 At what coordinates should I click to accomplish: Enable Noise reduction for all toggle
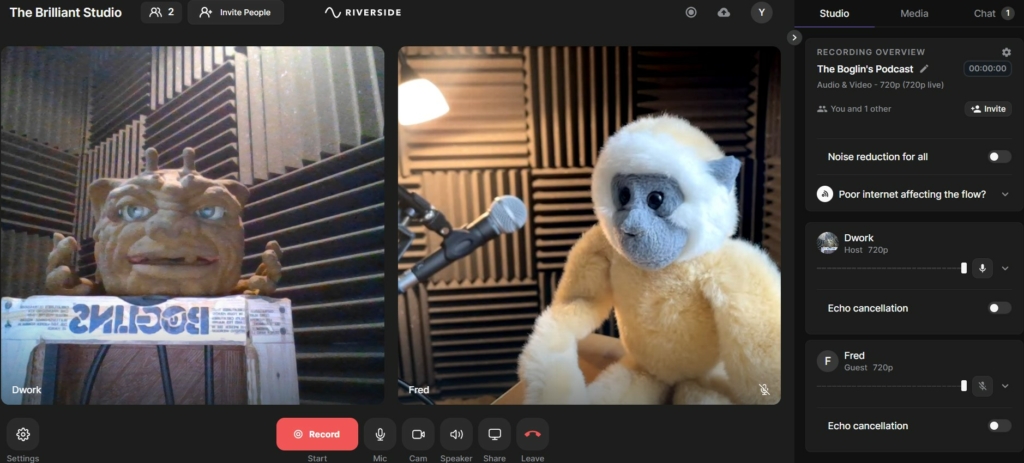(x=999, y=157)
